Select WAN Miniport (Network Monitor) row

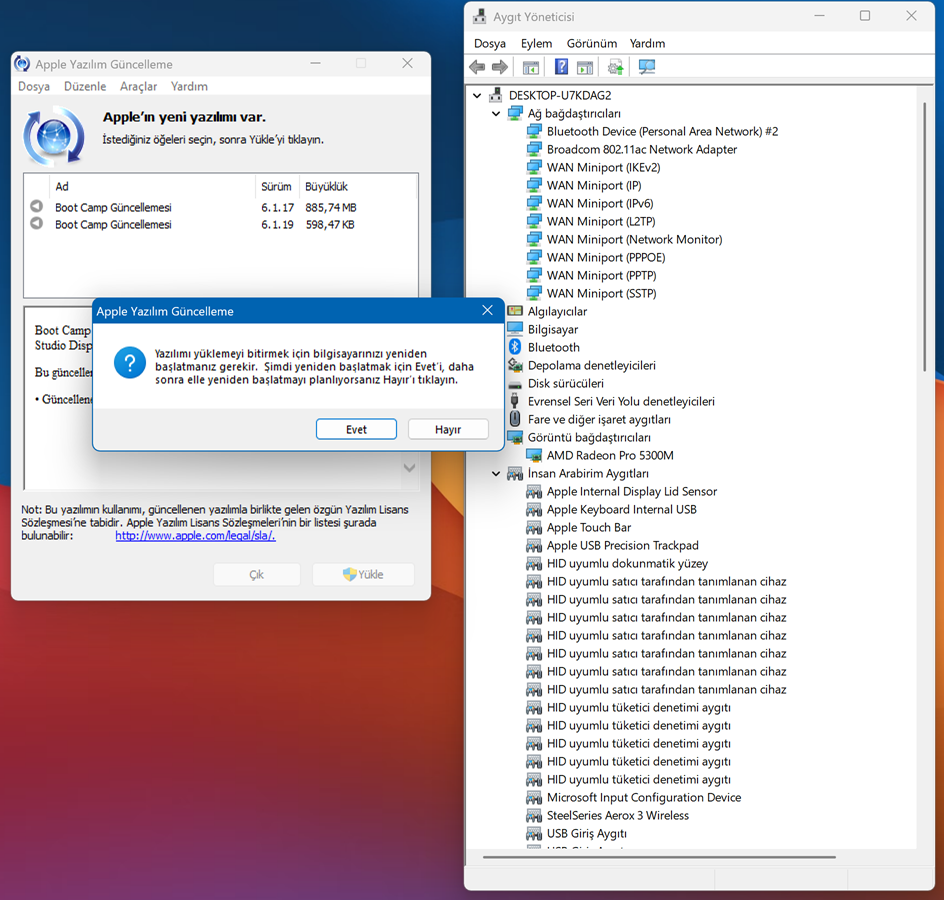[x=635, y=239]
